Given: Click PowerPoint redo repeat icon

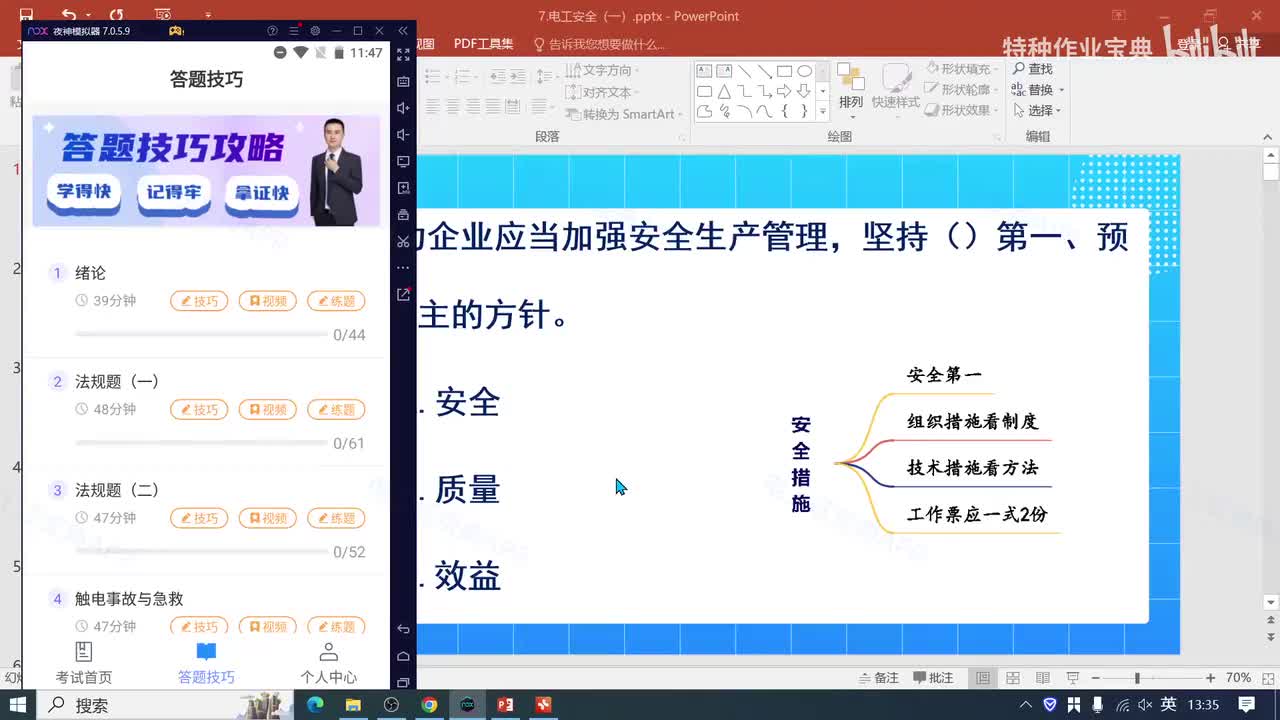Looking at the screenshot, I should coord(116,15).
